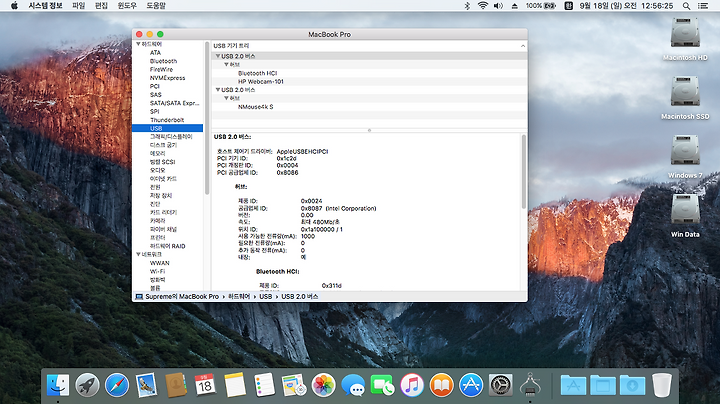Open Finder from the Dock

58,385
